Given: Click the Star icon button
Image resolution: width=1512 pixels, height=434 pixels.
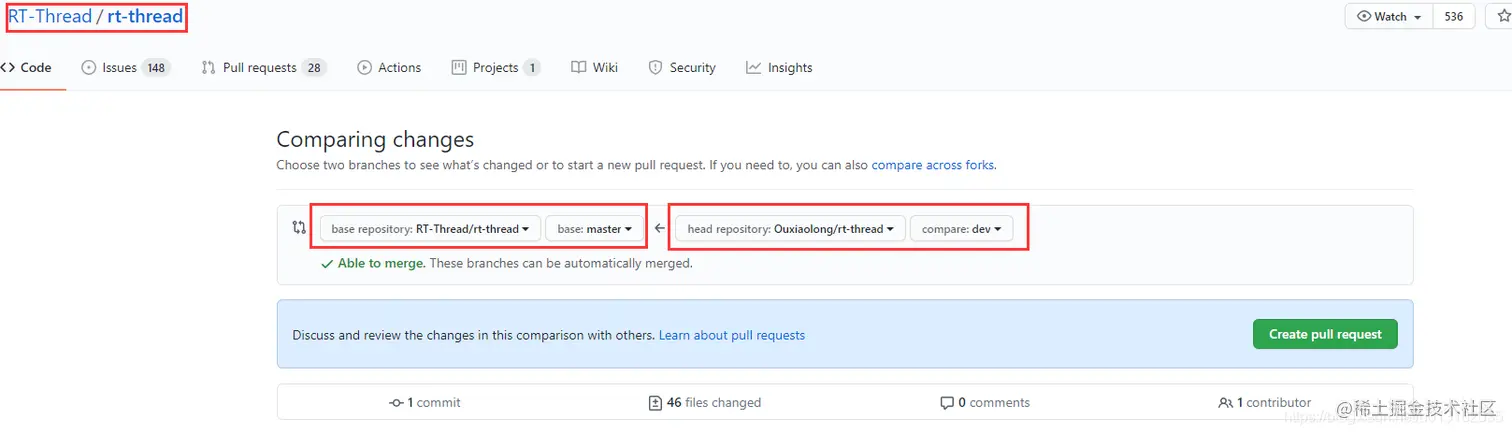Looking at the screenshot, I should pyautogui.click(x=1502, y=17).
